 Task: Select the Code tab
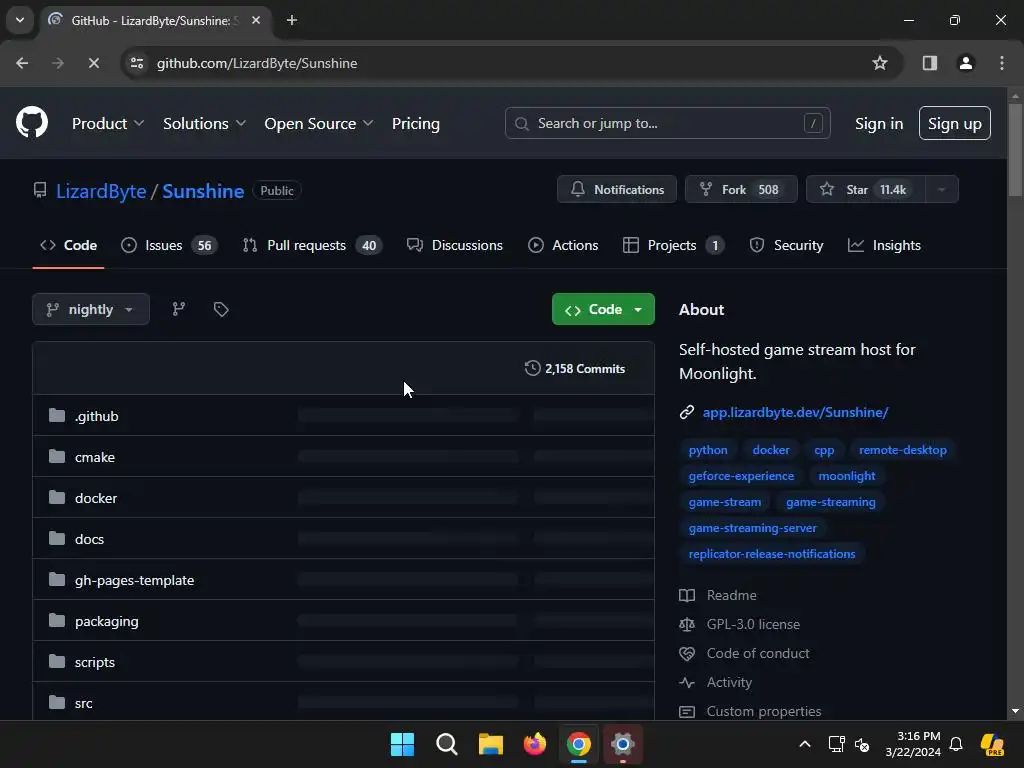(69, 246)
